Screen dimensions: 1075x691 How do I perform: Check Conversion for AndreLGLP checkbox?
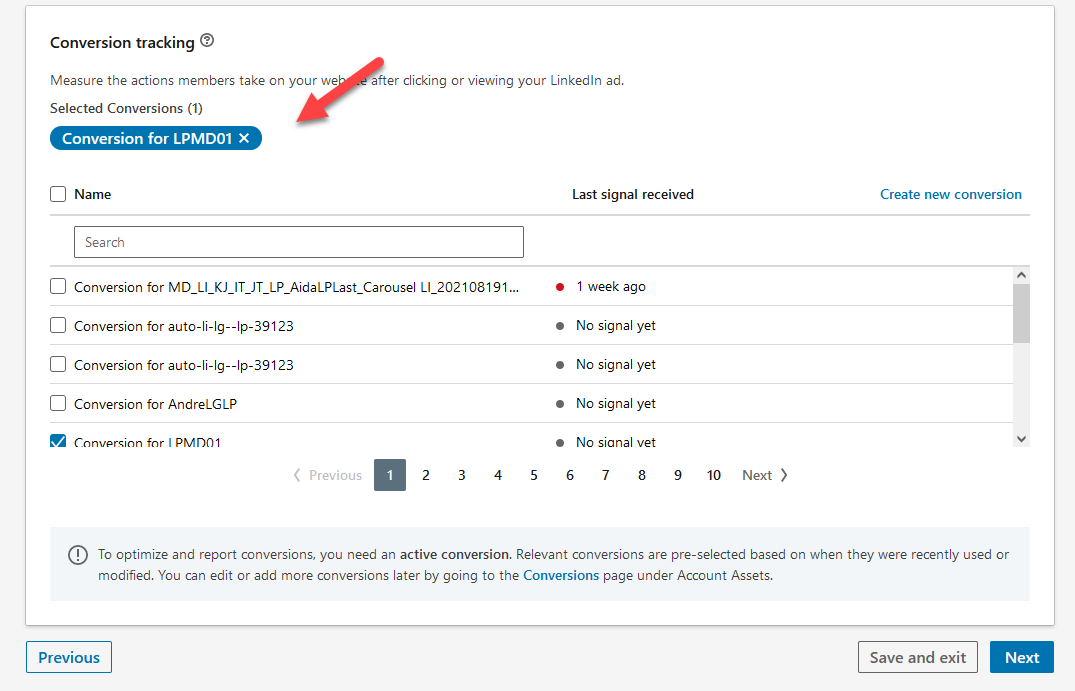(58, 404)
